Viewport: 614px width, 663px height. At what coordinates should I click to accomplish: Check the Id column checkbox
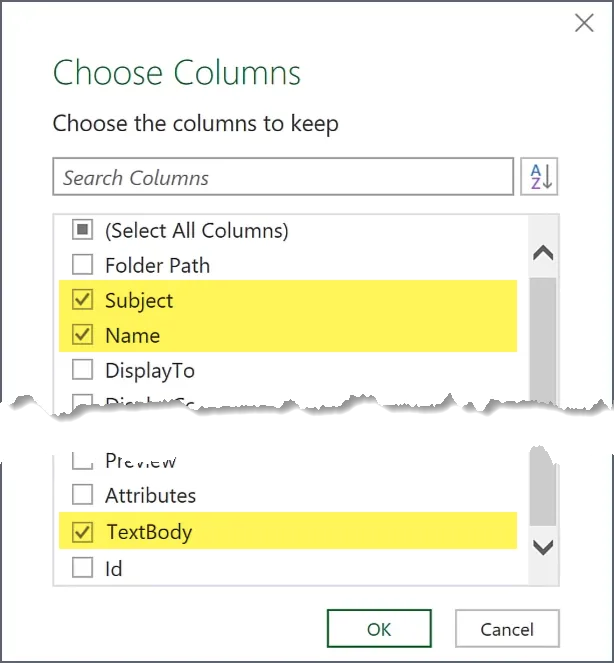coord(83,569)
